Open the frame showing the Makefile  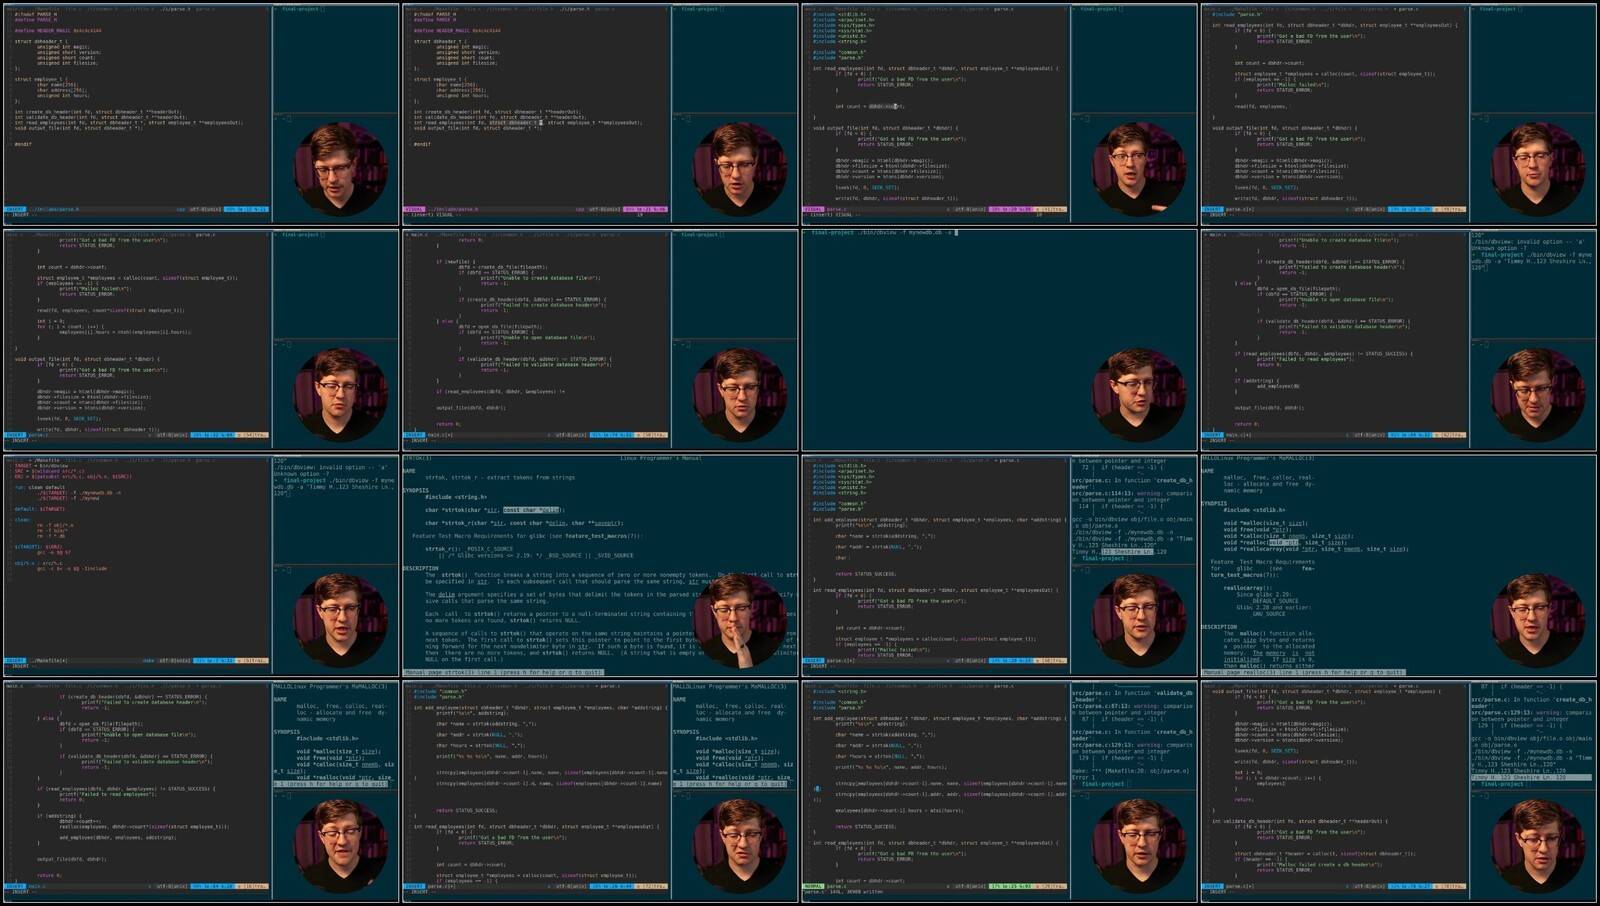201,566
